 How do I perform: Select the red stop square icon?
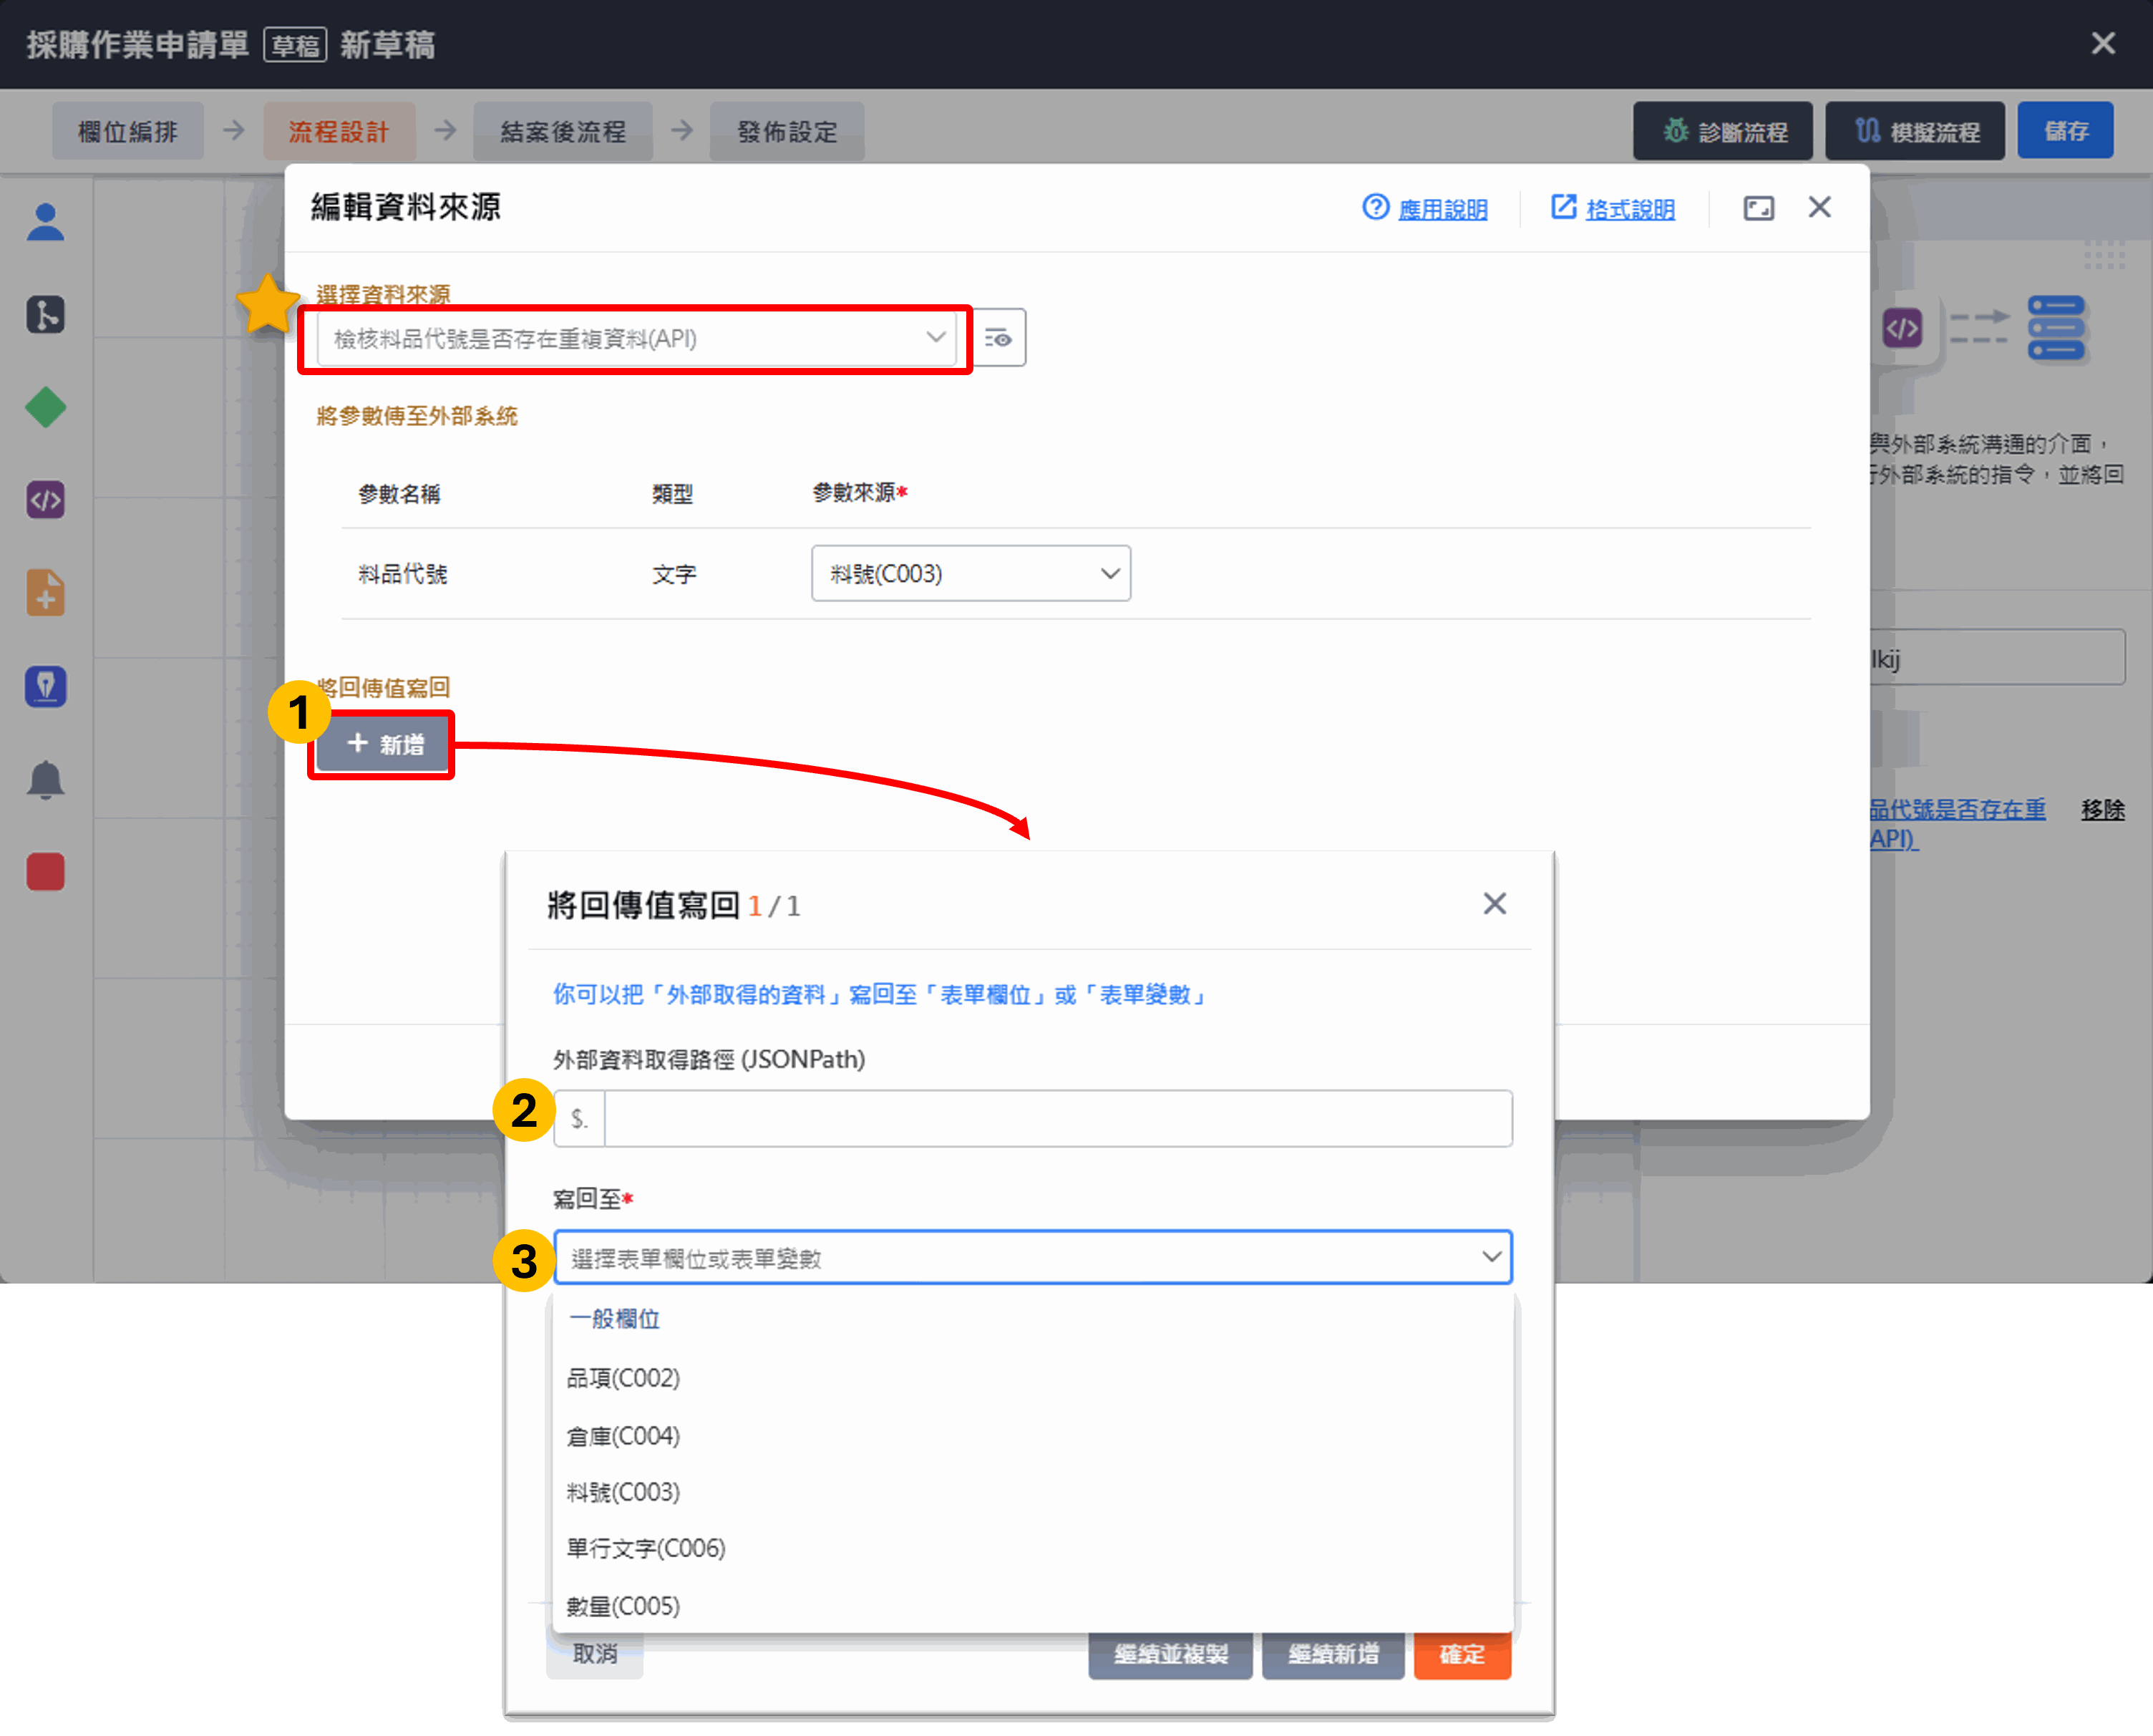tap(45, 871)
